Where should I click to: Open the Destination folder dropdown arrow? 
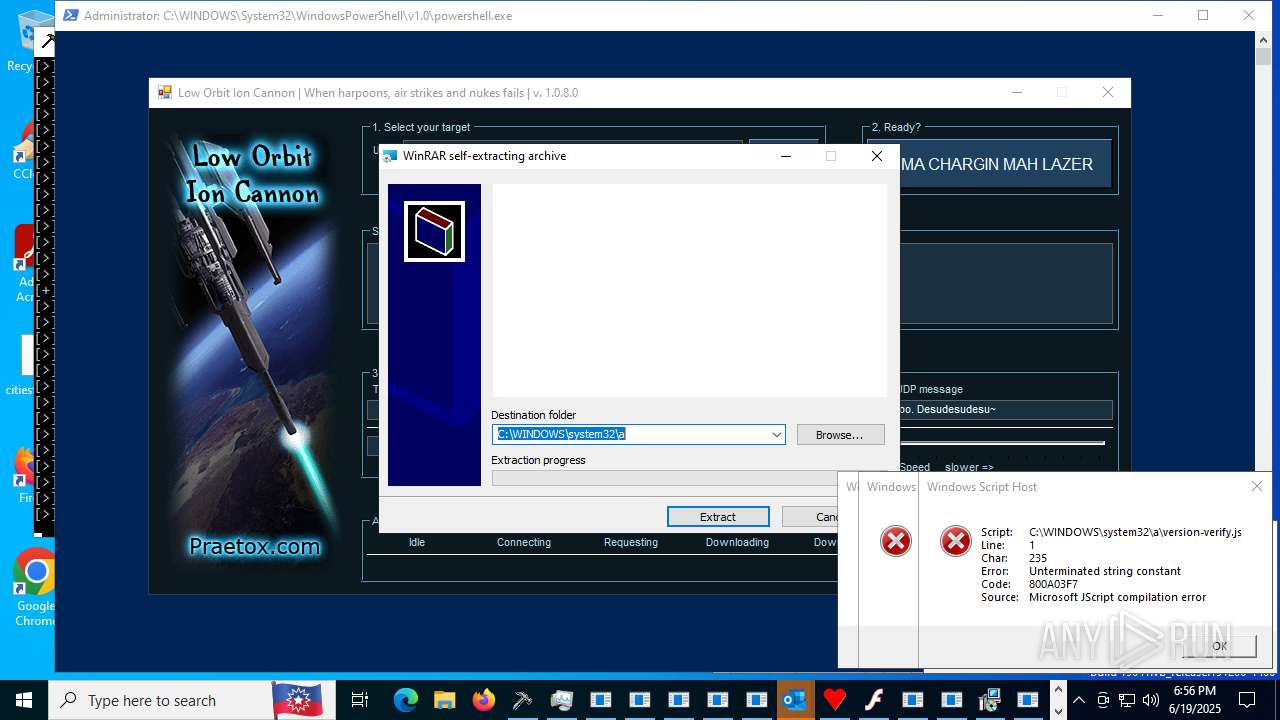pyautogui.click(x=776, y=435)
